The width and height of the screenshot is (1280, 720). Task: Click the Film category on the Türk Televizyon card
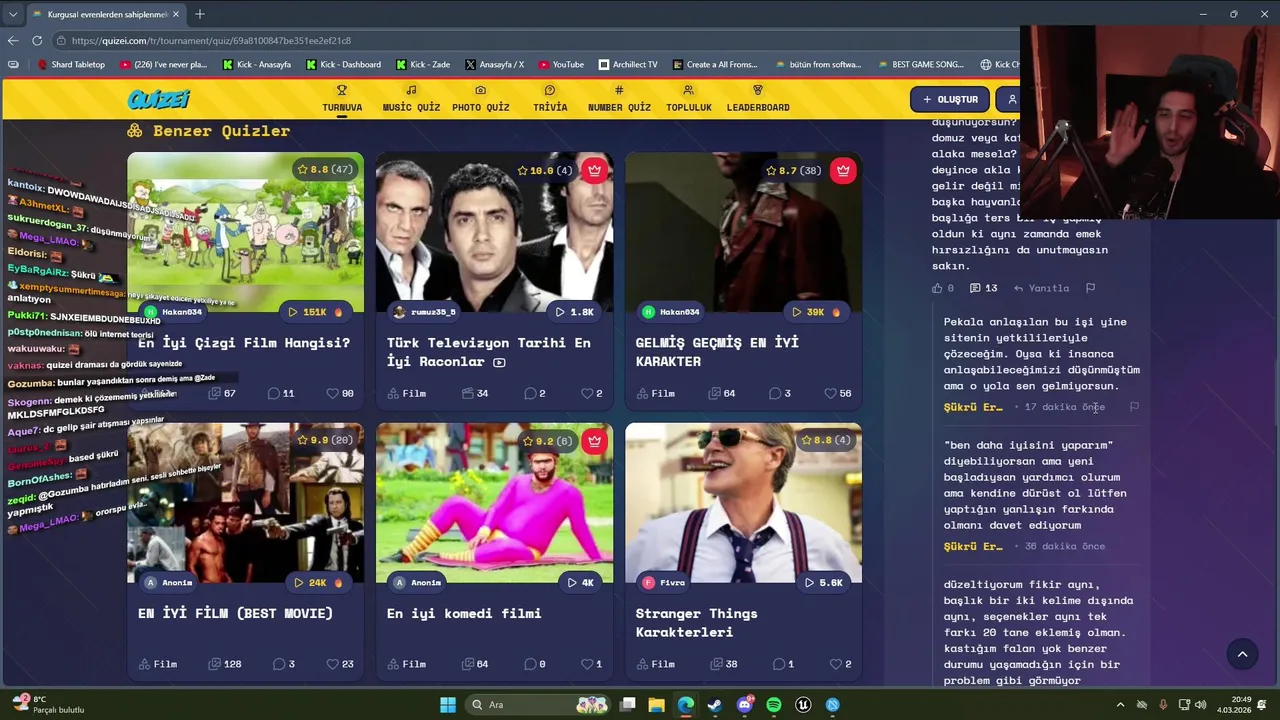(x=406, y=393)
